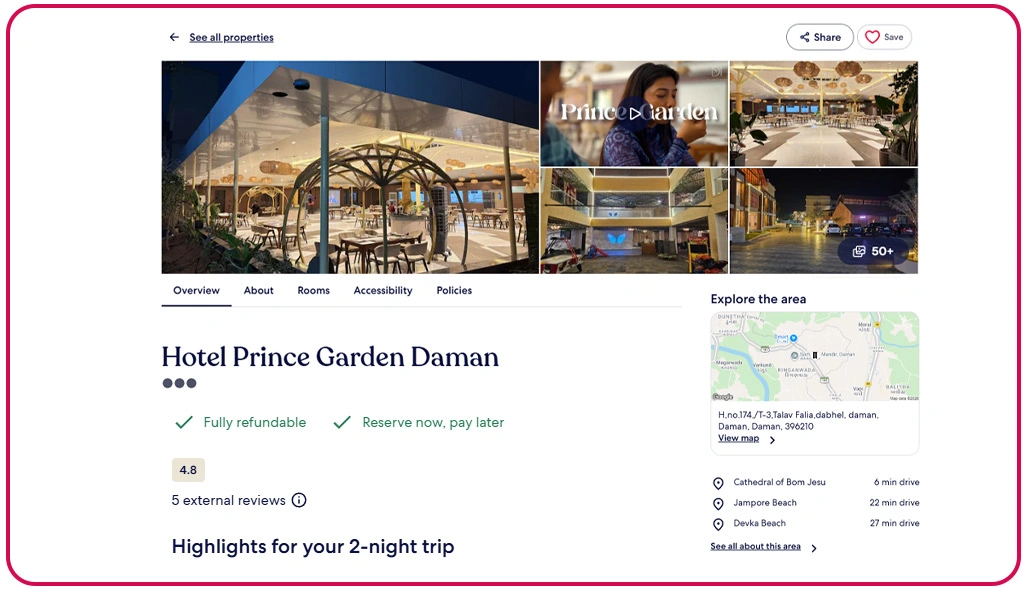Image resolution: width=1026 pixels, height=589 pixels.
Task: Open the View map link
Action: pos(738,438)
